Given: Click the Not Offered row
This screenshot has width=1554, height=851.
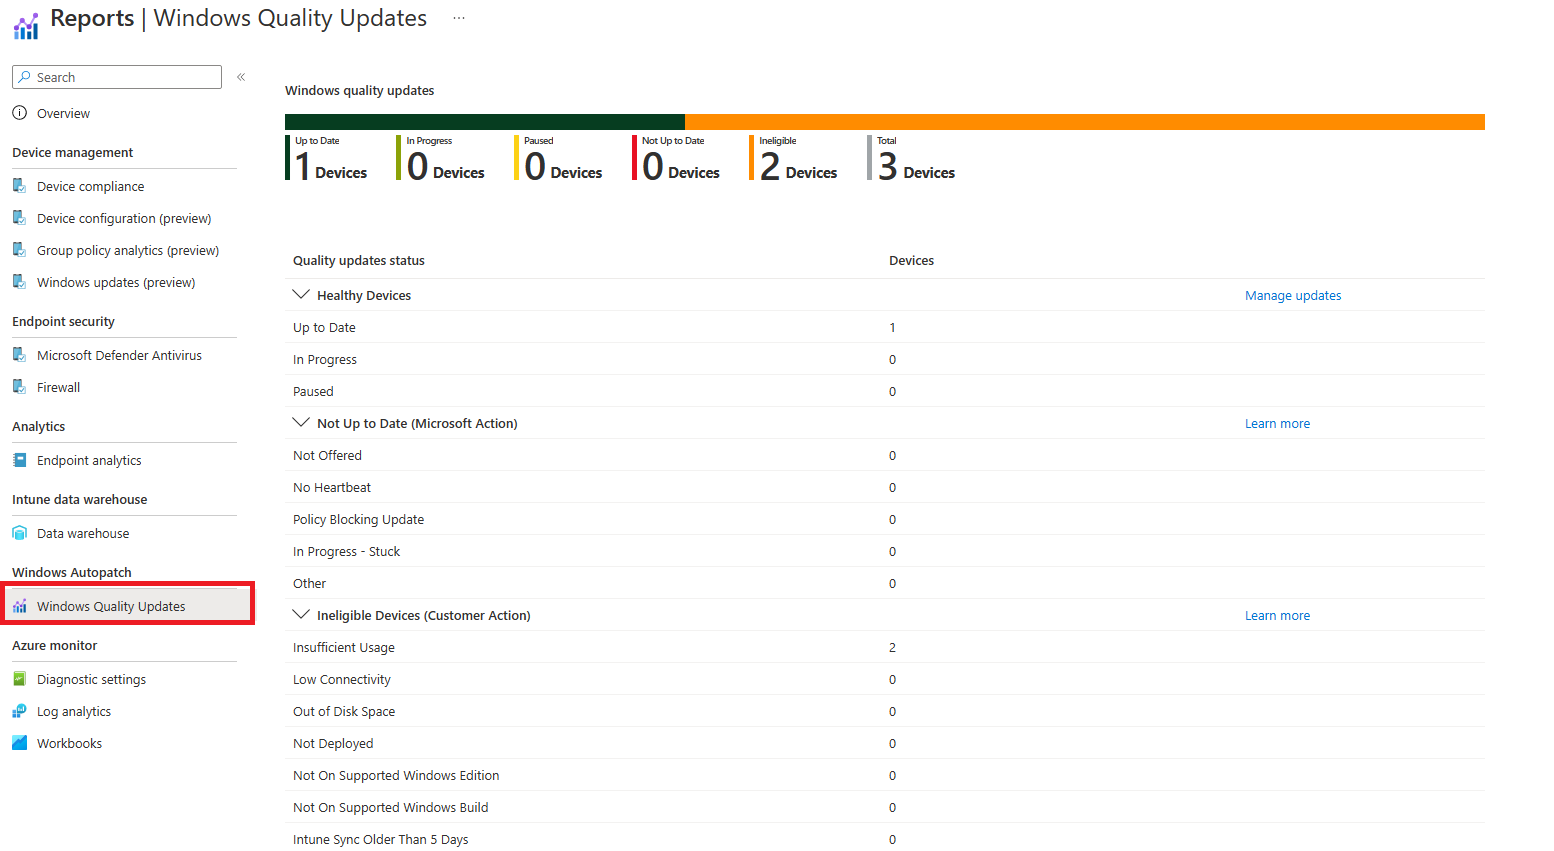Looking at the screenshot, I should coord(884,455).
